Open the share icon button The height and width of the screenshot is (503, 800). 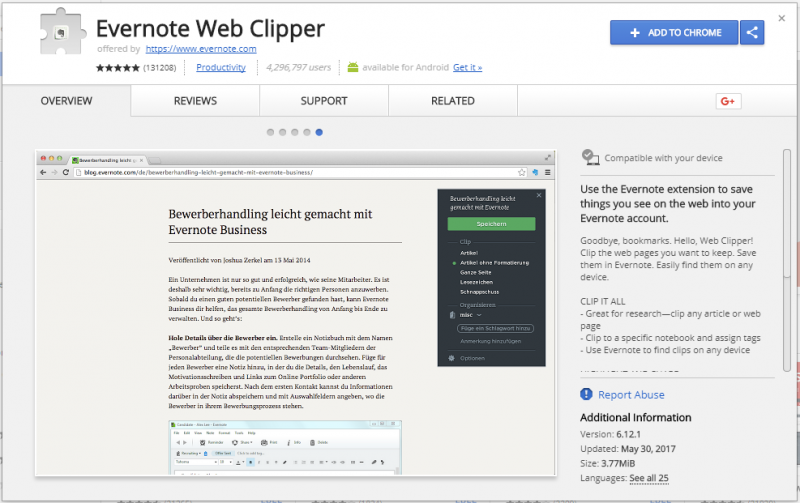(x=752, y=33)
